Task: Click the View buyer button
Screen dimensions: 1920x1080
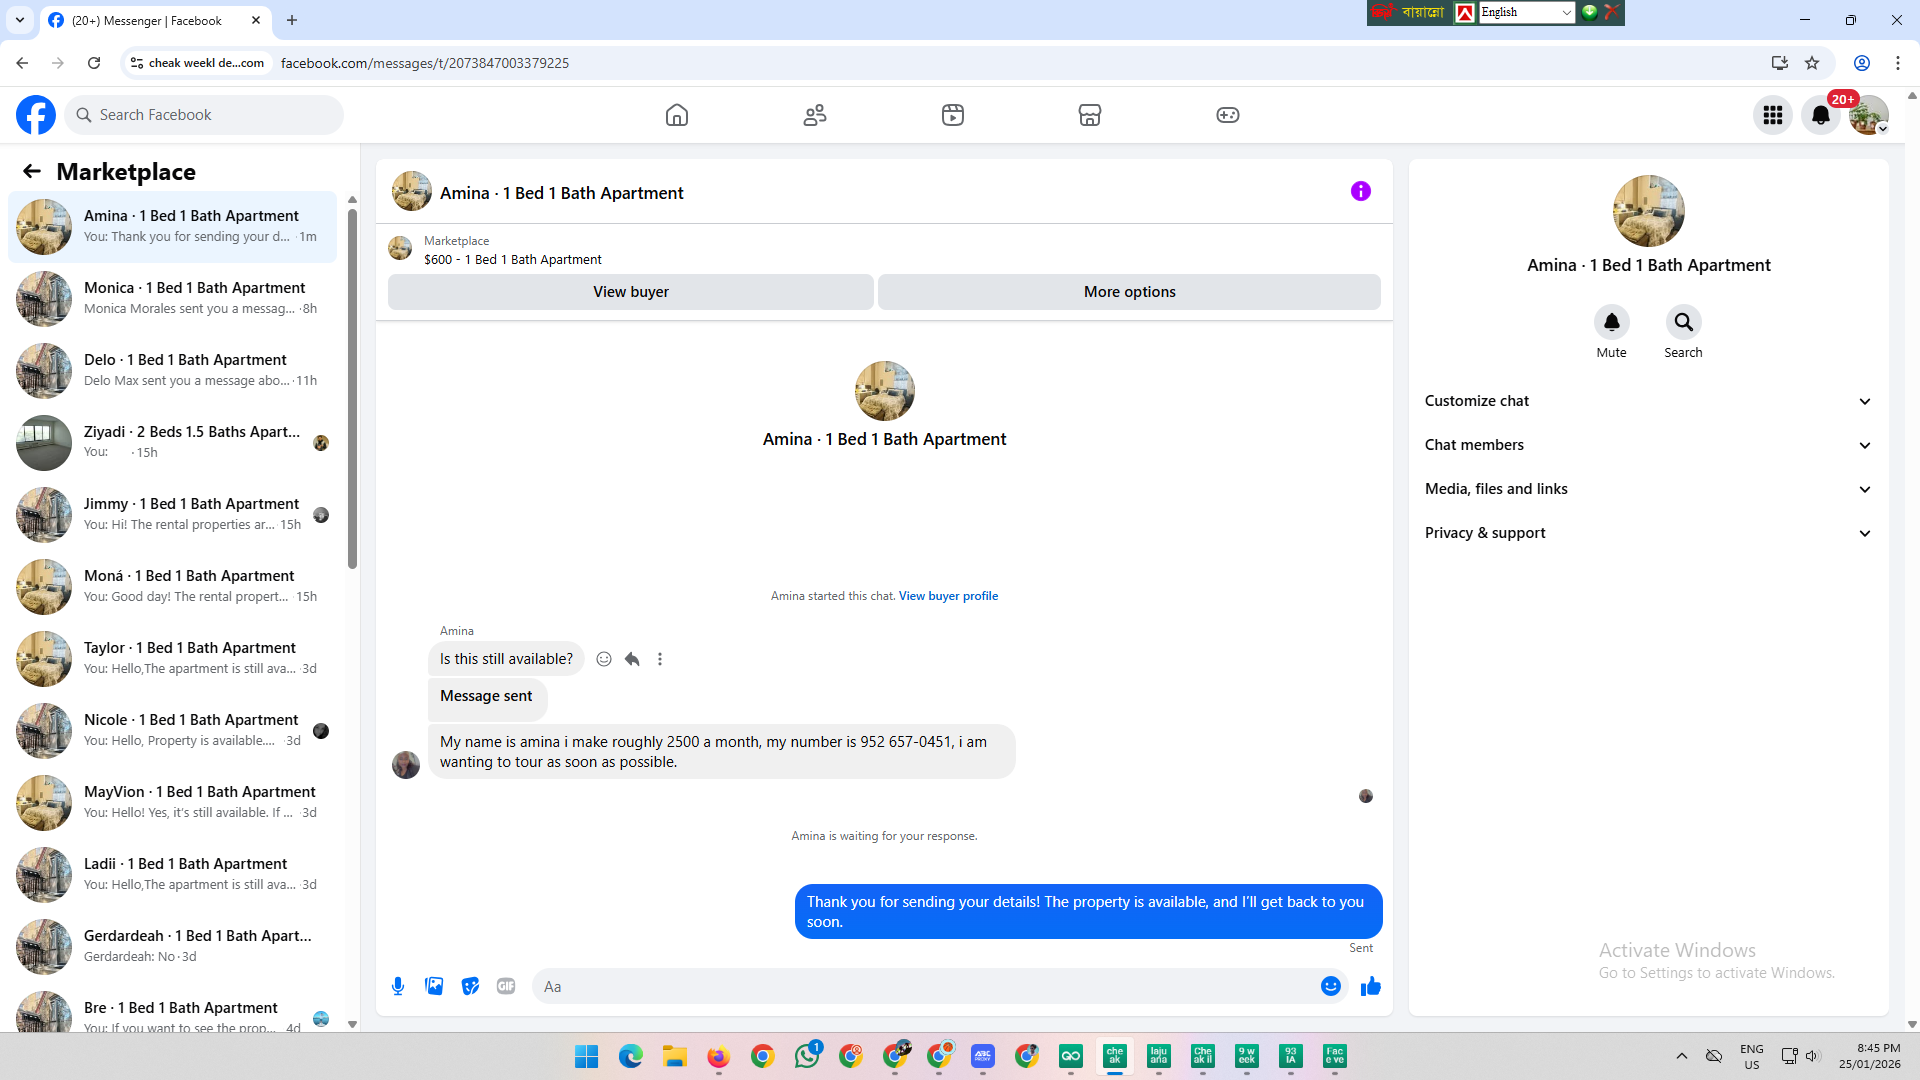Action: click(631, 292)
